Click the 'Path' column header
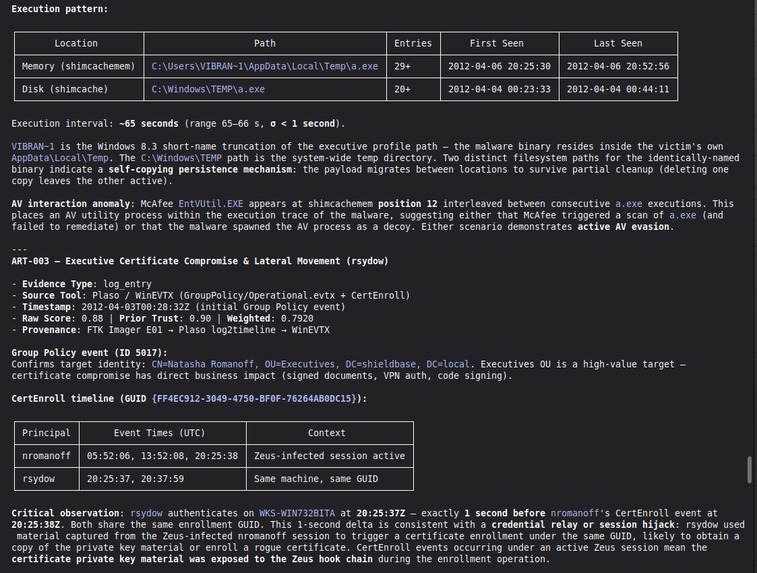 coord(265,43)
